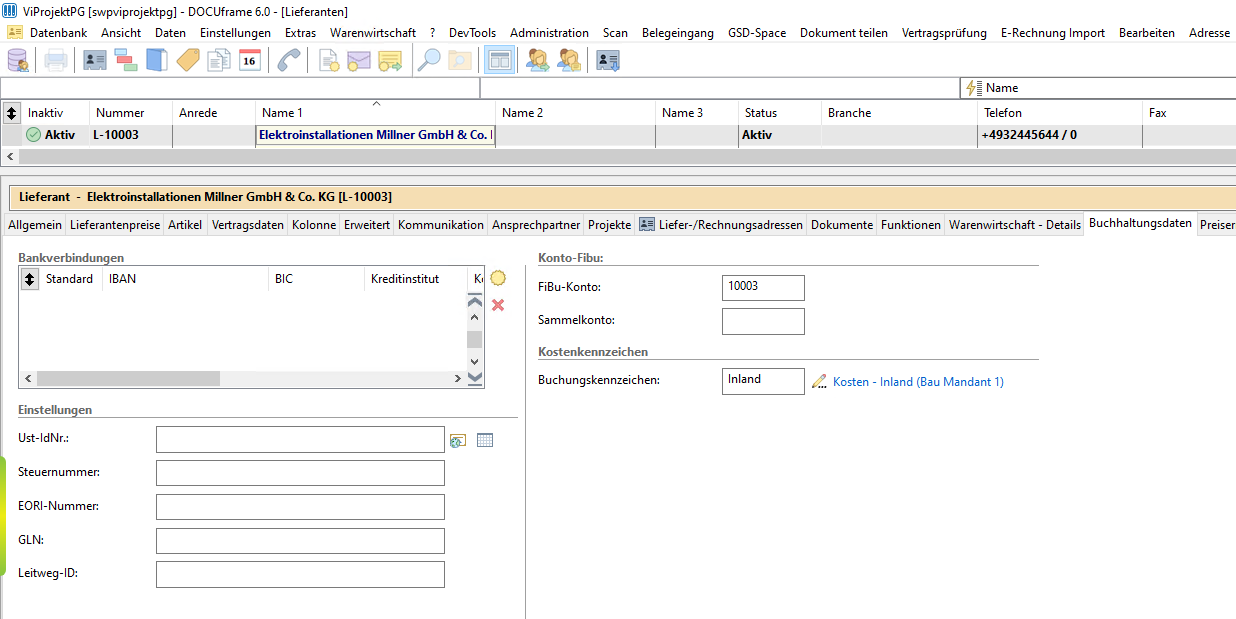Open the Warenwirtschaft menu
This screenshot has width=1236, height=619.
point(373,33)
